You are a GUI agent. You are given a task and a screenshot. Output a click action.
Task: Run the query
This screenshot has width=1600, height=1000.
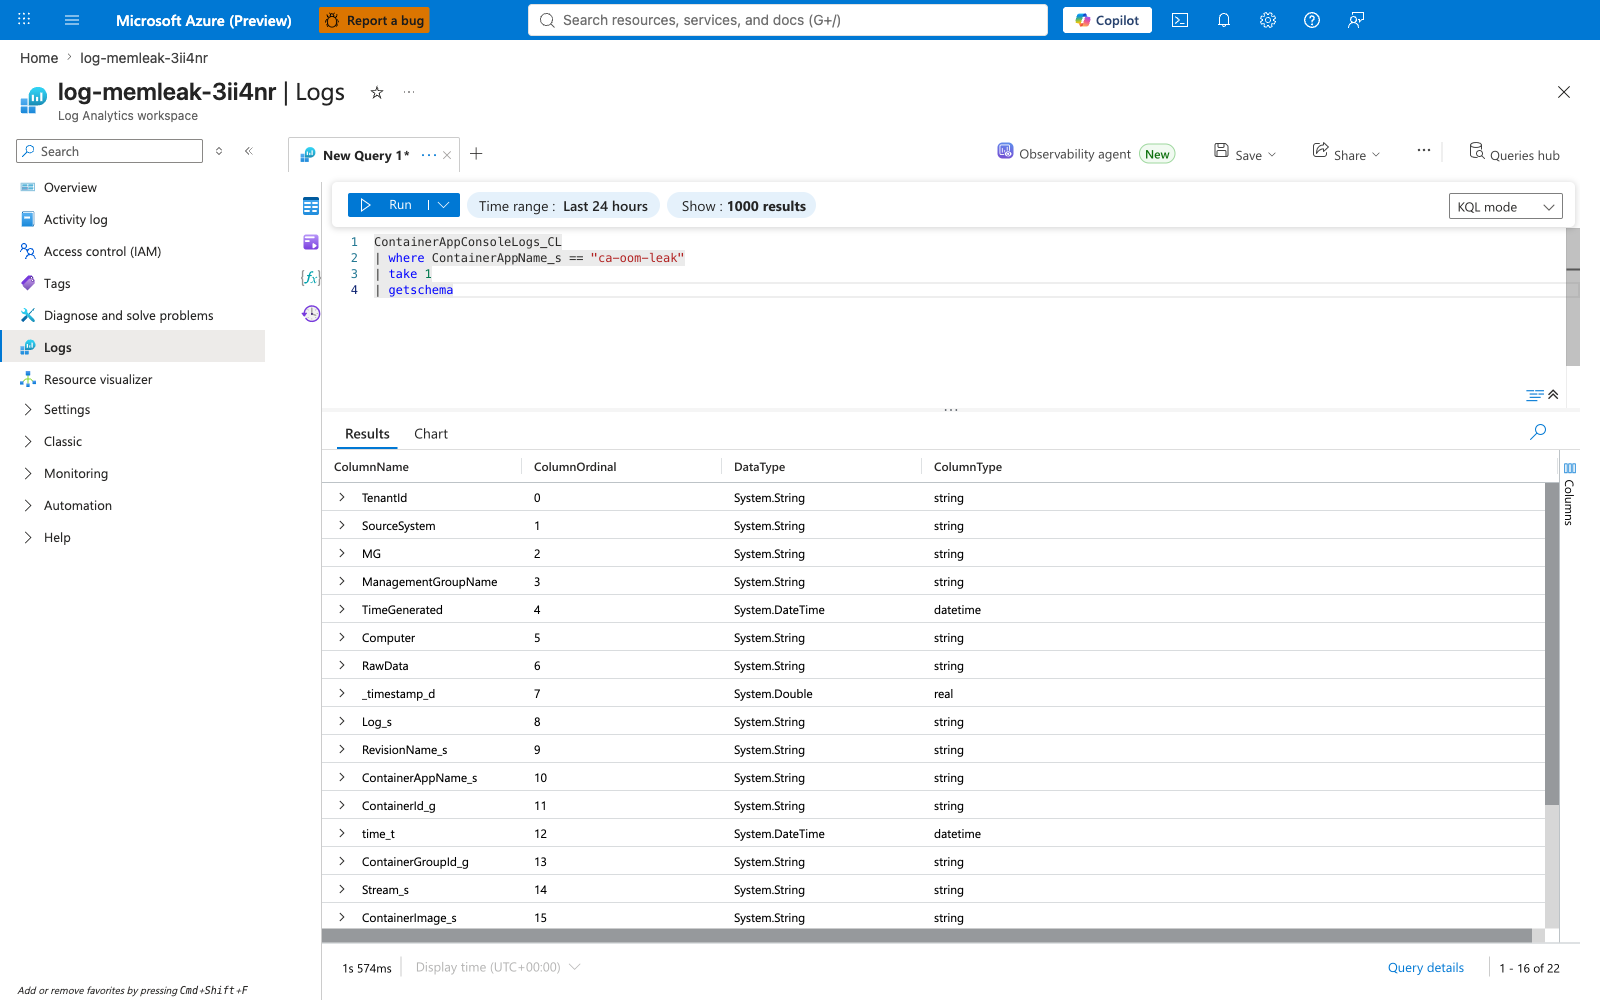click(x=388, y=205)
